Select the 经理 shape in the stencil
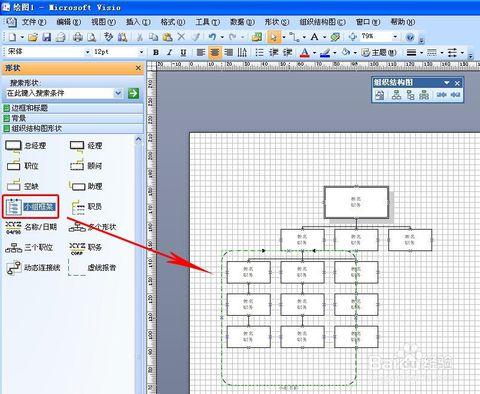Image resolution: width=480 pixels, height=394 pixels. pyautogui.click(x=86, y=146)
